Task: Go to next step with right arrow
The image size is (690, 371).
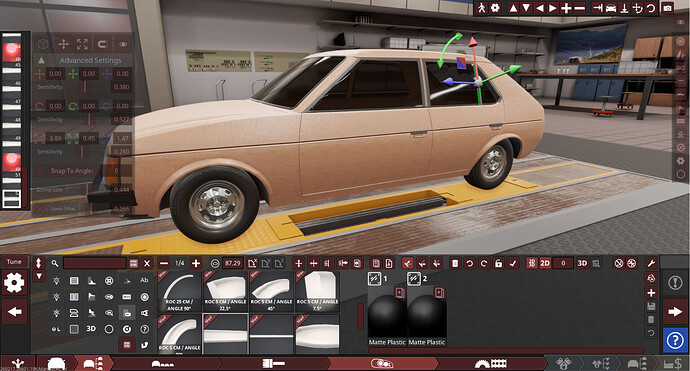Action: click(675, 312)
